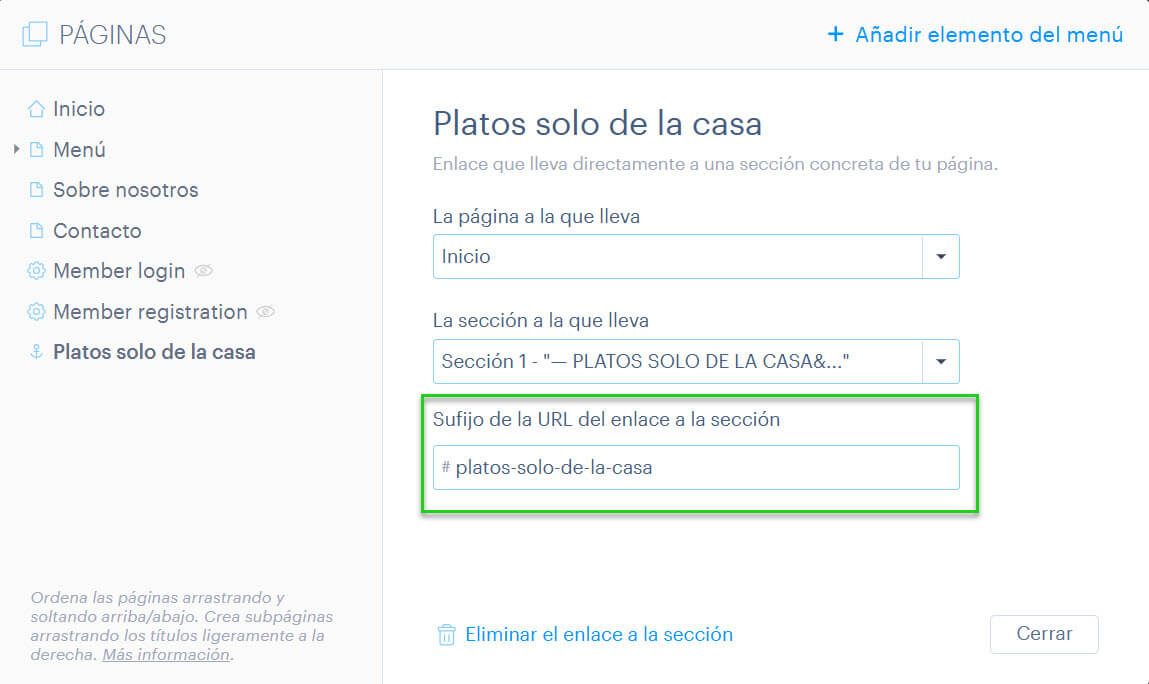Viewport: 1149px width, 684px height.
Task: Click the trash icon for deleting section link
Action: point(446,634)
